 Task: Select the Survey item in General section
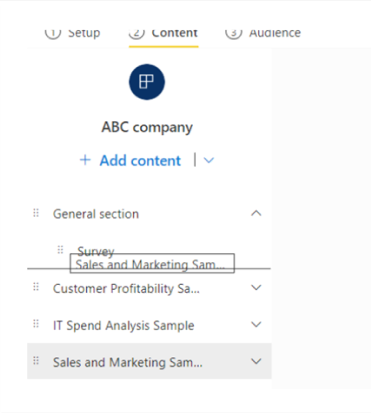(96, 251)
